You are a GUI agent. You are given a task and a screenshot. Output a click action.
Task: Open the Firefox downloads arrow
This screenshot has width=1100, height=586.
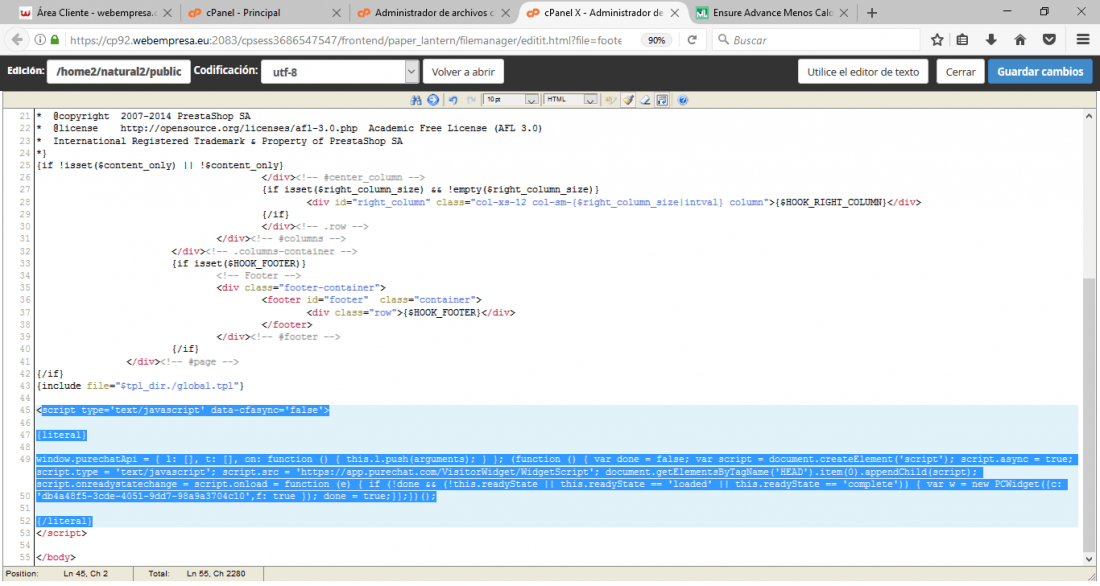tap(991, 40)
